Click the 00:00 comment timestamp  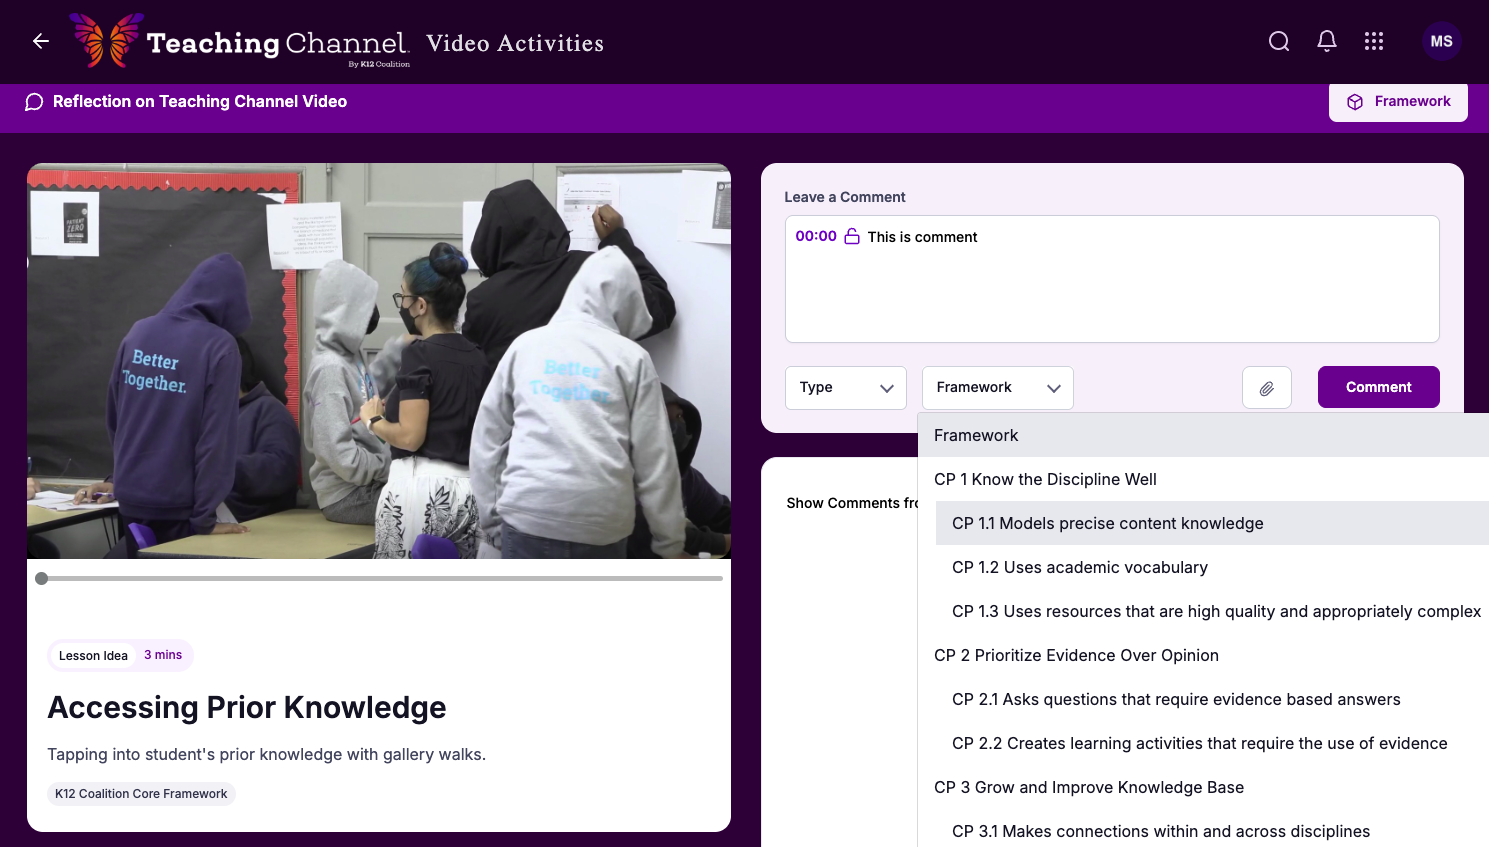(816, 236)
